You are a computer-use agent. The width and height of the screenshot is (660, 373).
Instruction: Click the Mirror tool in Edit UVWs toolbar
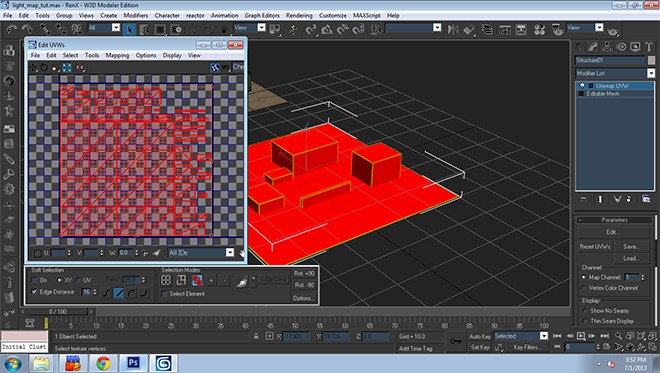[80, 67]
